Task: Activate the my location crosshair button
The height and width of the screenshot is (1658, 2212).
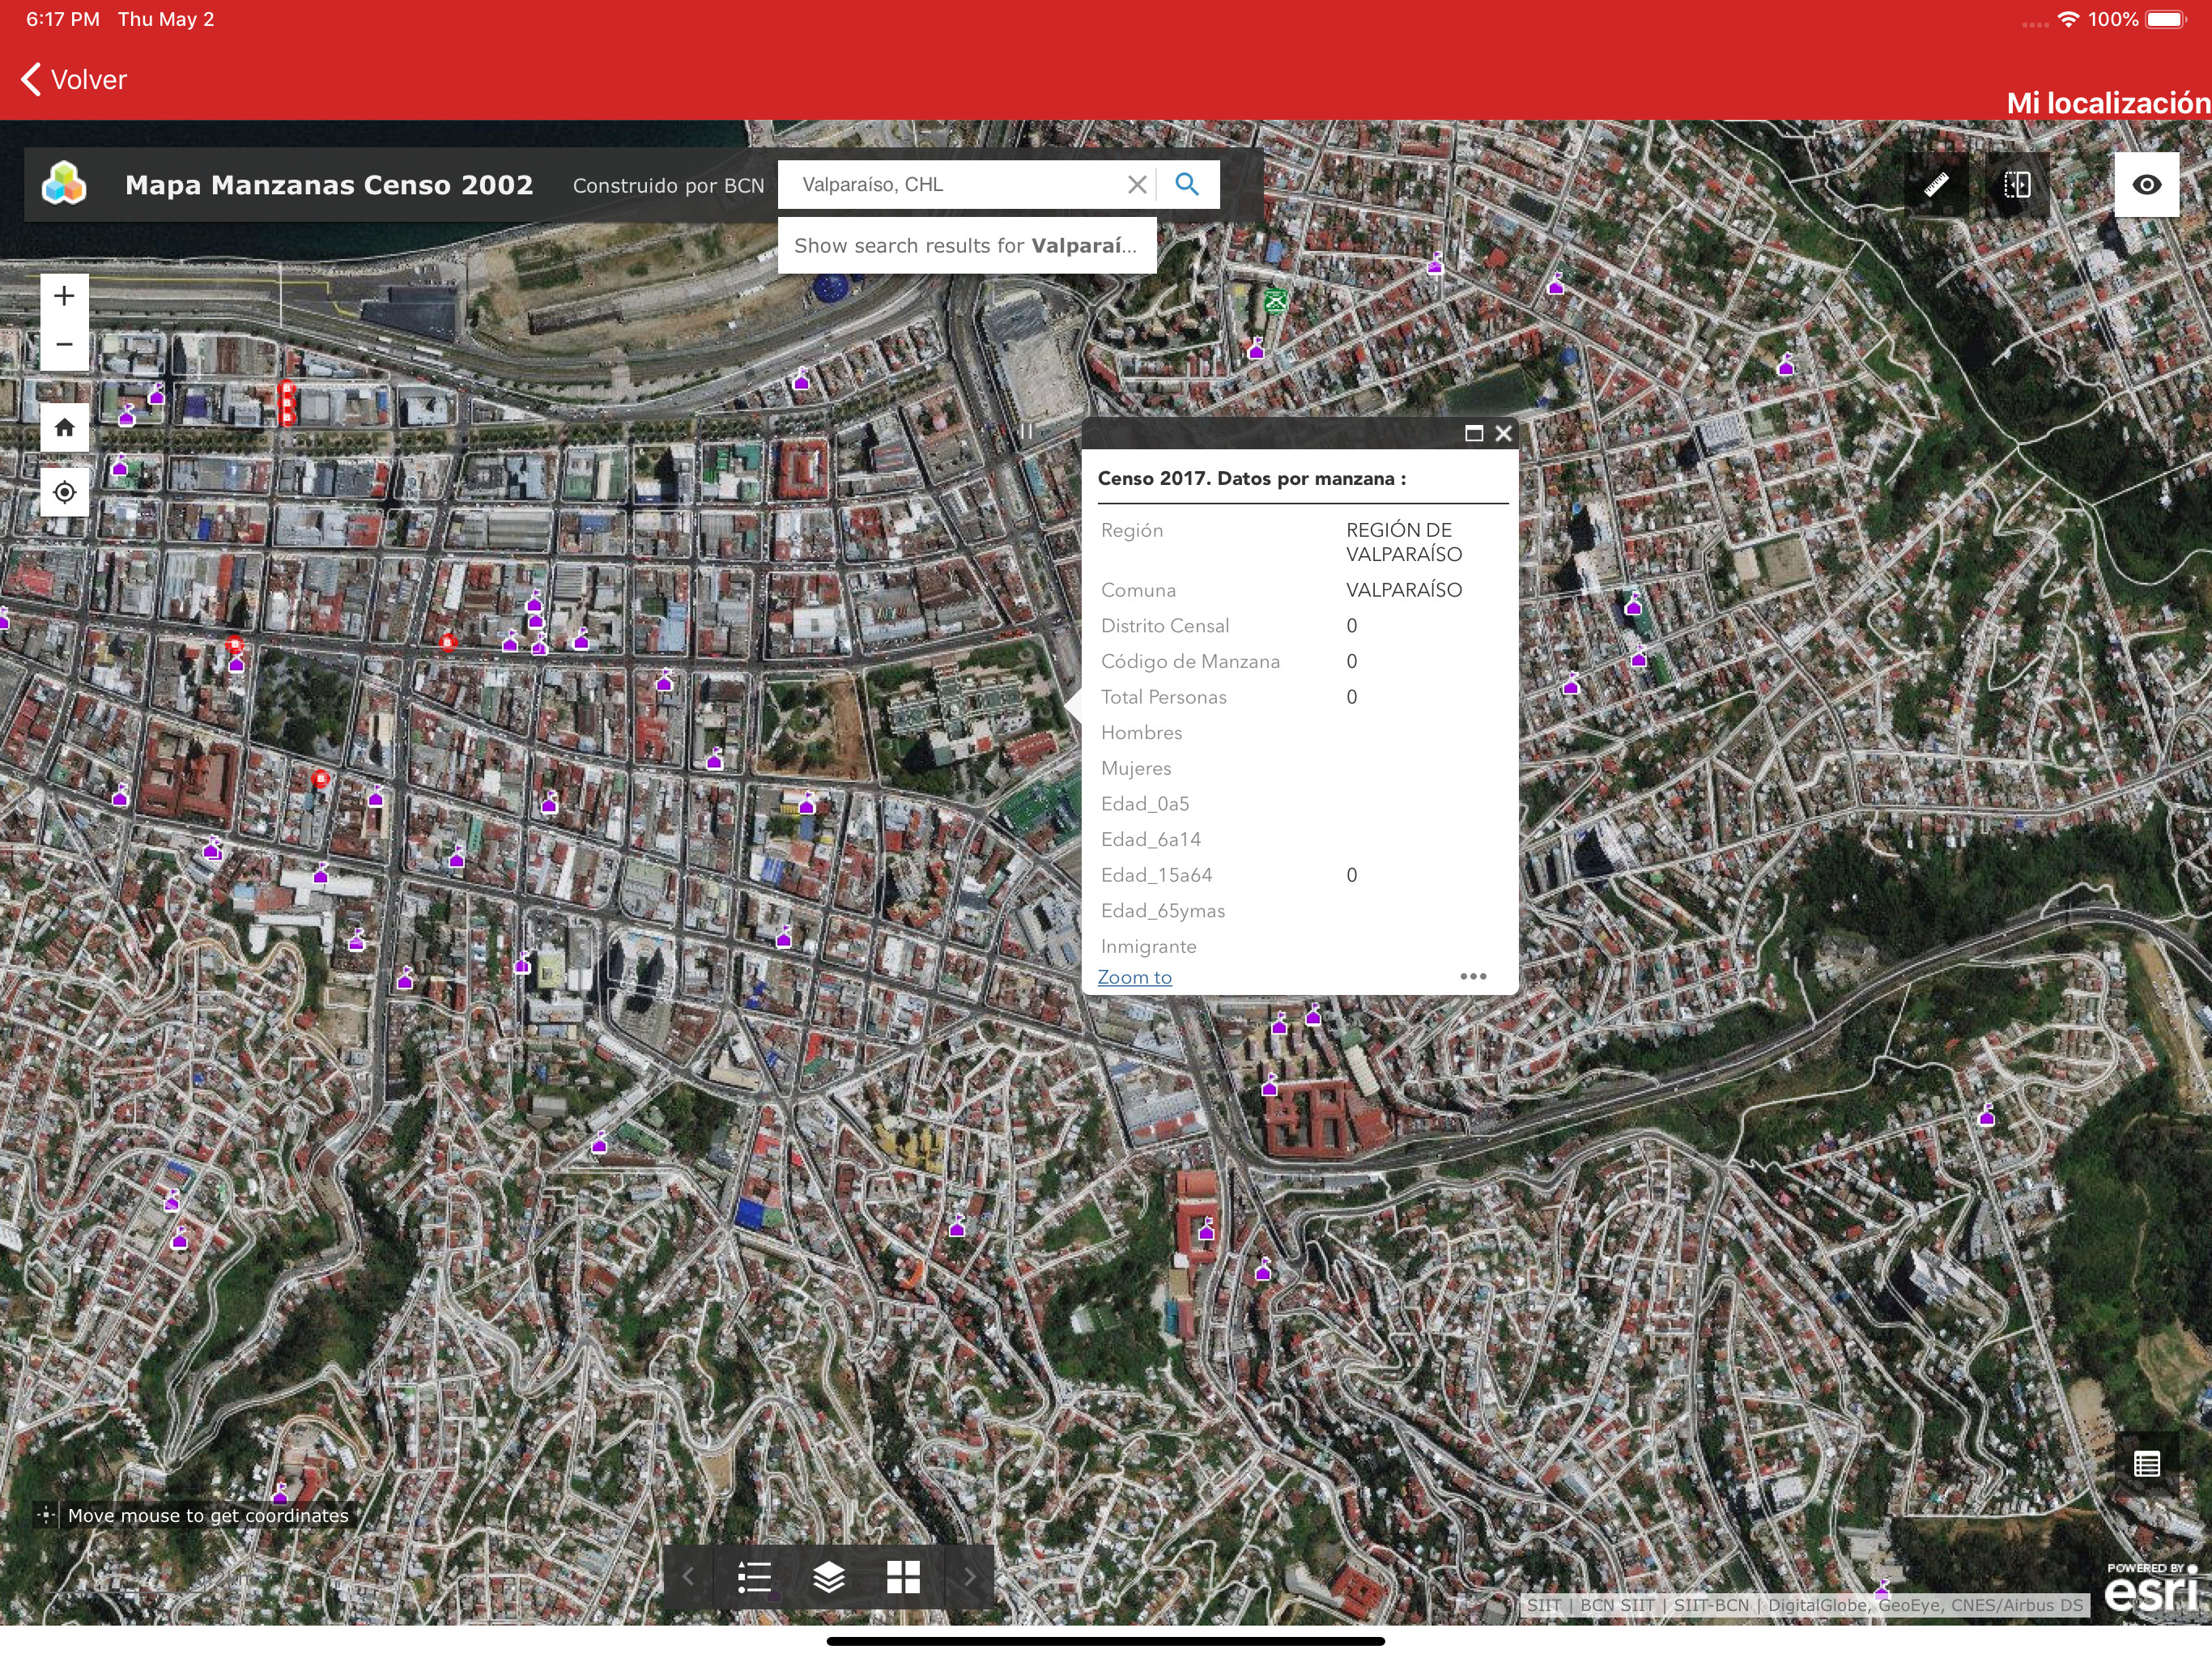Action: pos(64,492)
